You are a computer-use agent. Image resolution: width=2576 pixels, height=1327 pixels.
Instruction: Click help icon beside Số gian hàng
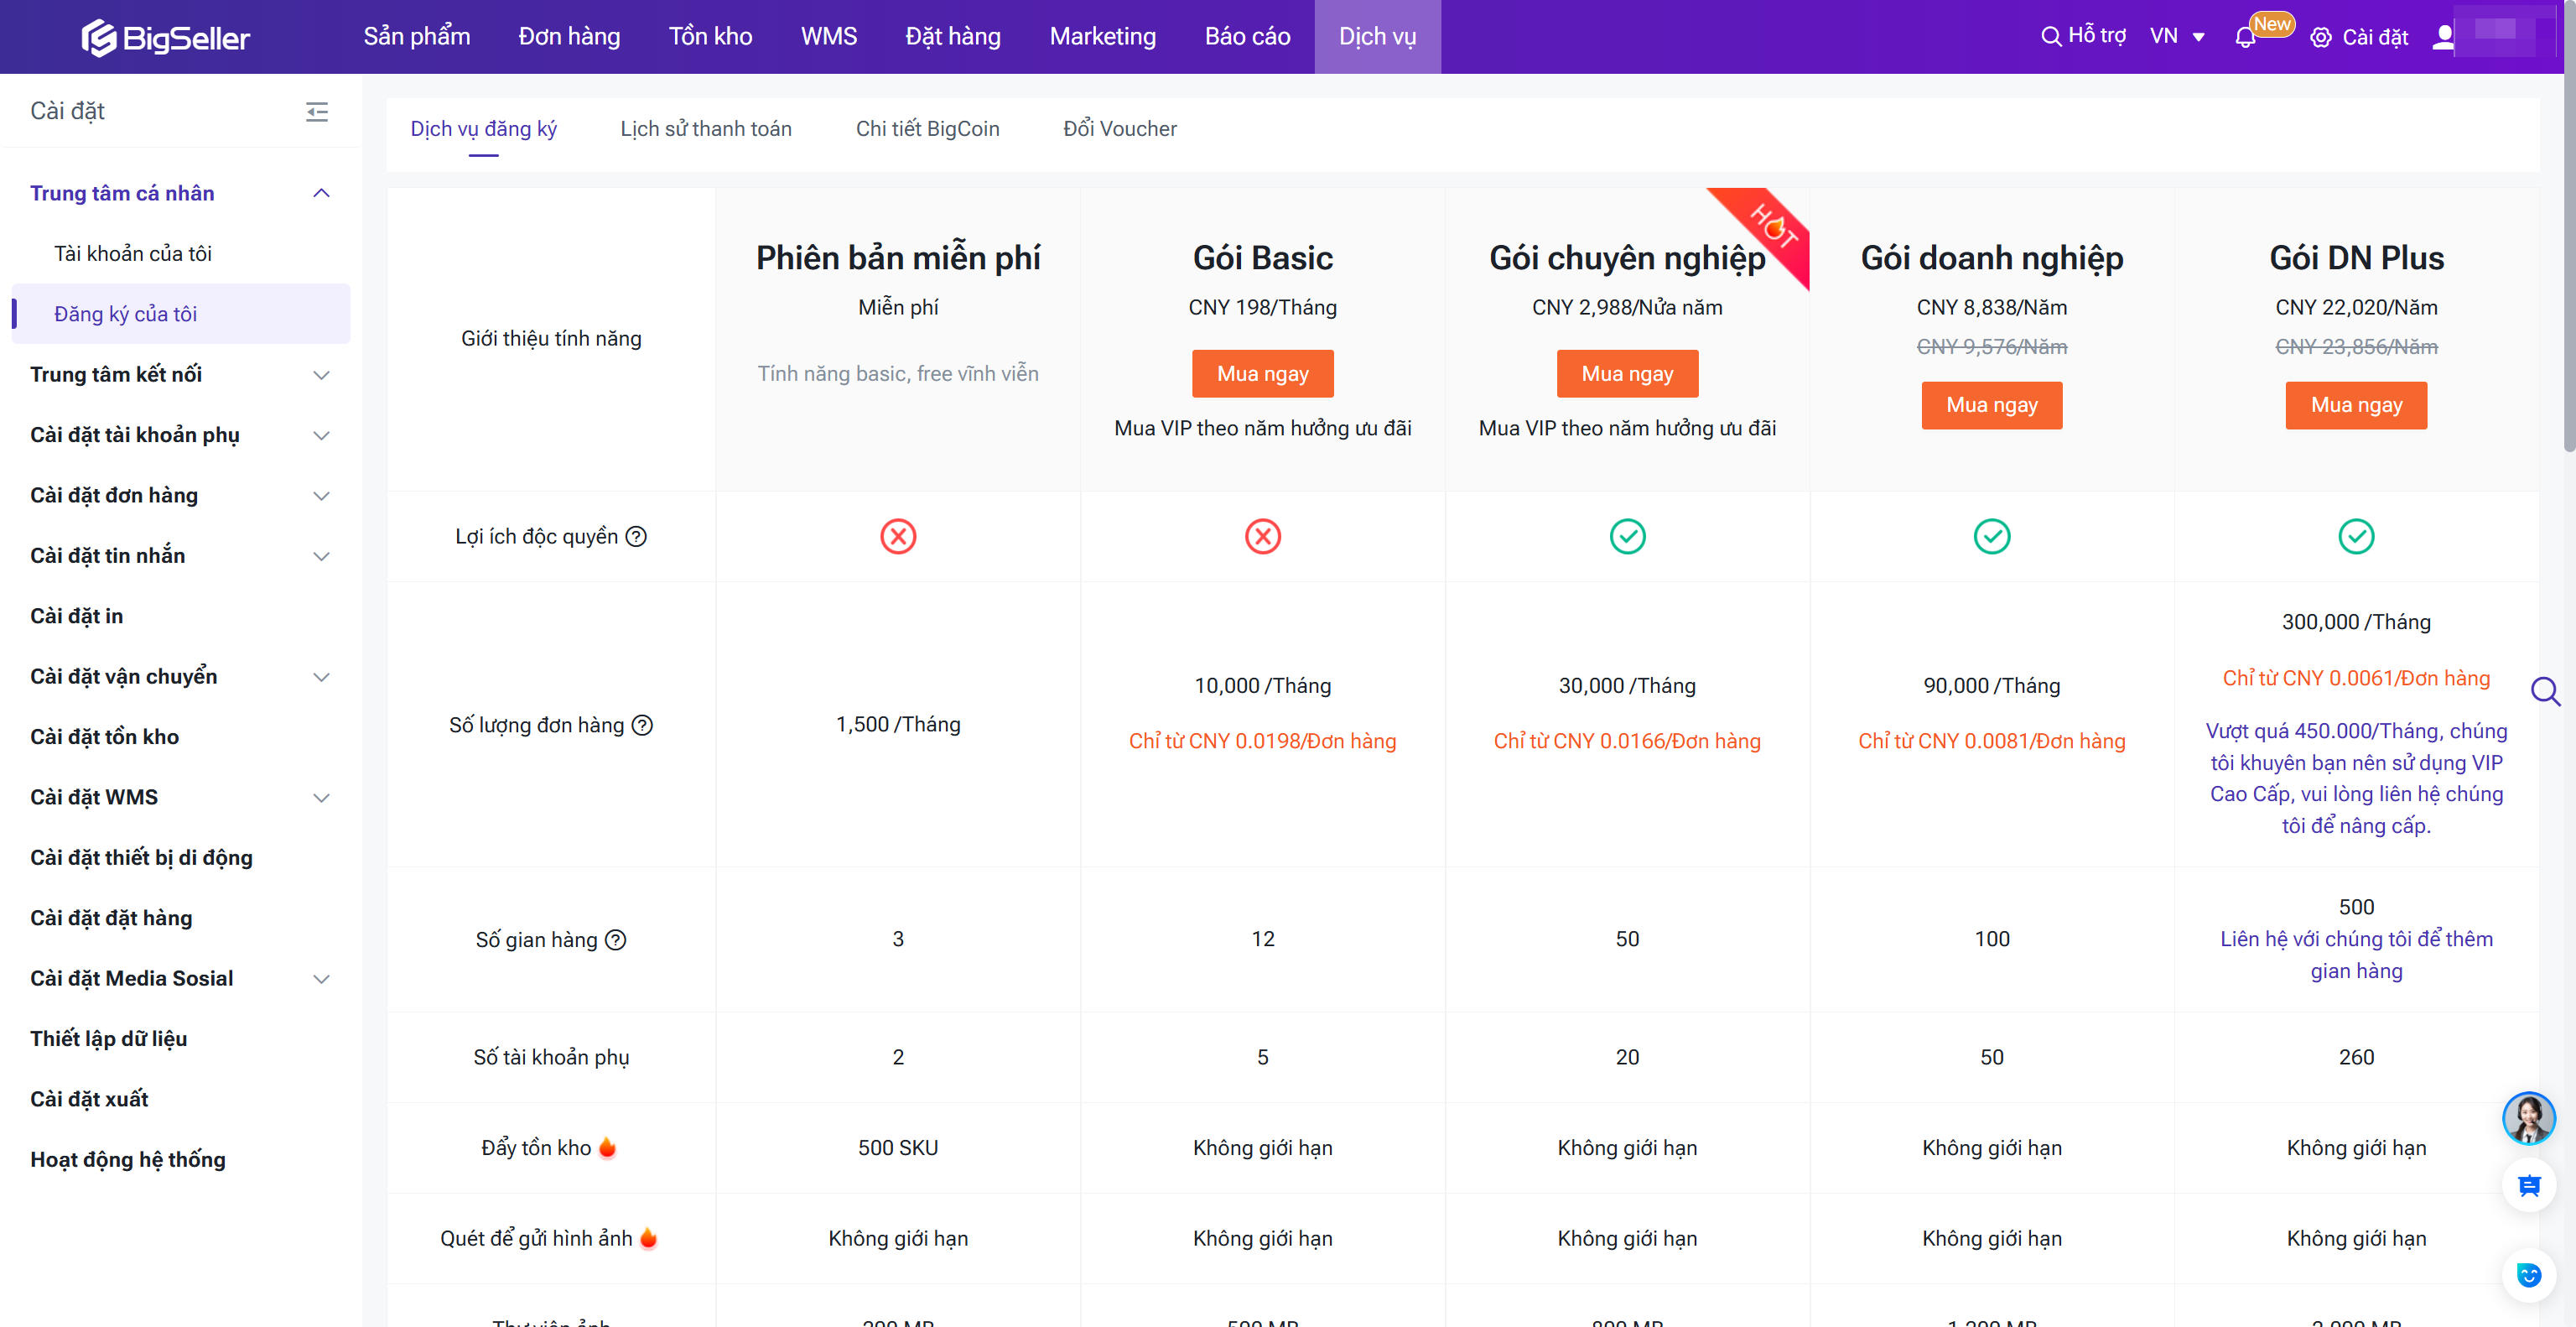tap(616, 940)
